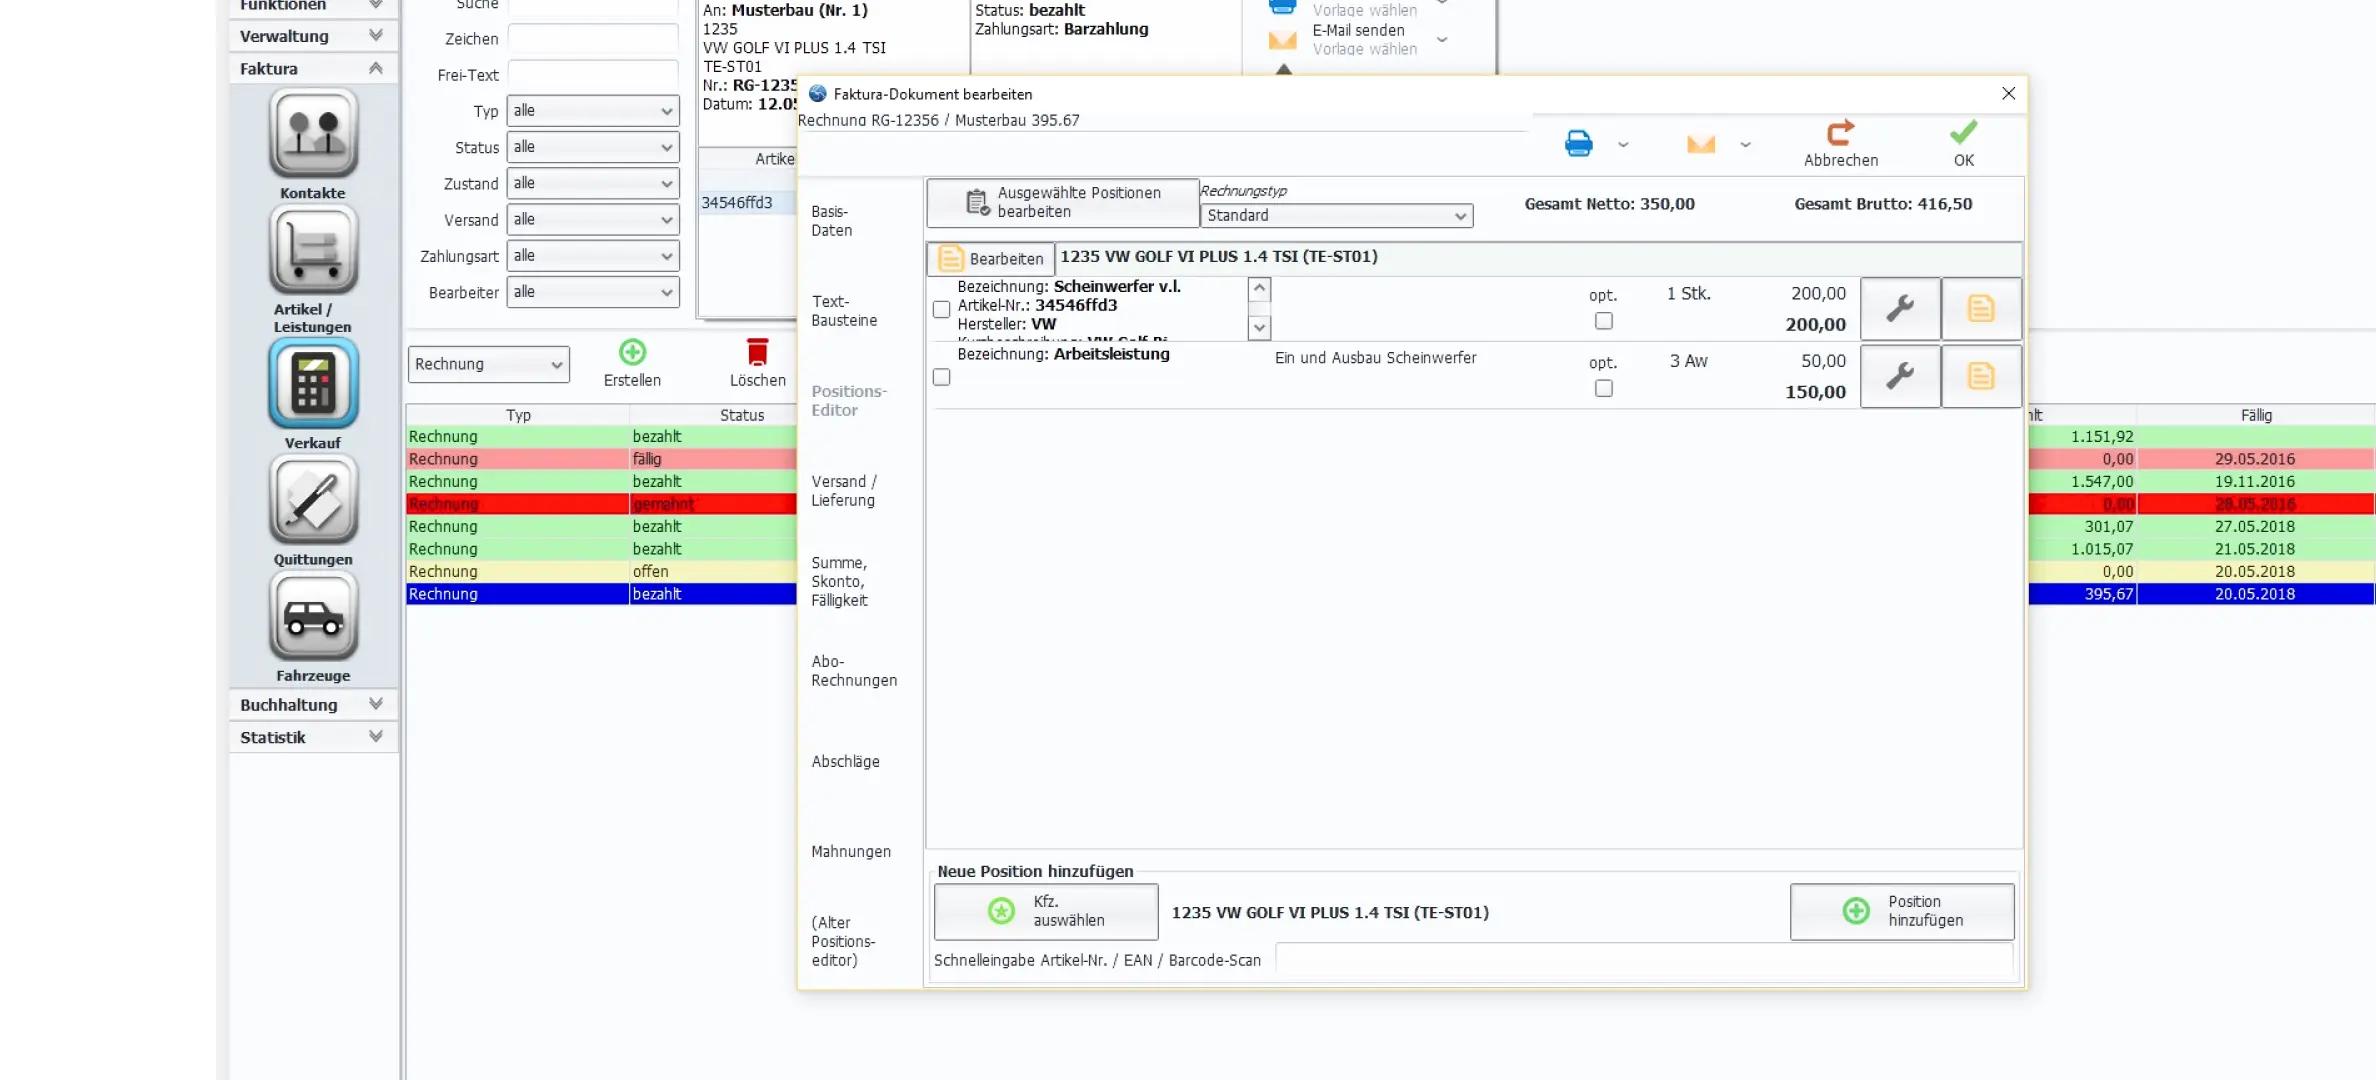2376x1080 pixels.
Task: Open the Zahlungsart filter dropdown
Action: [x=592, y=256]
